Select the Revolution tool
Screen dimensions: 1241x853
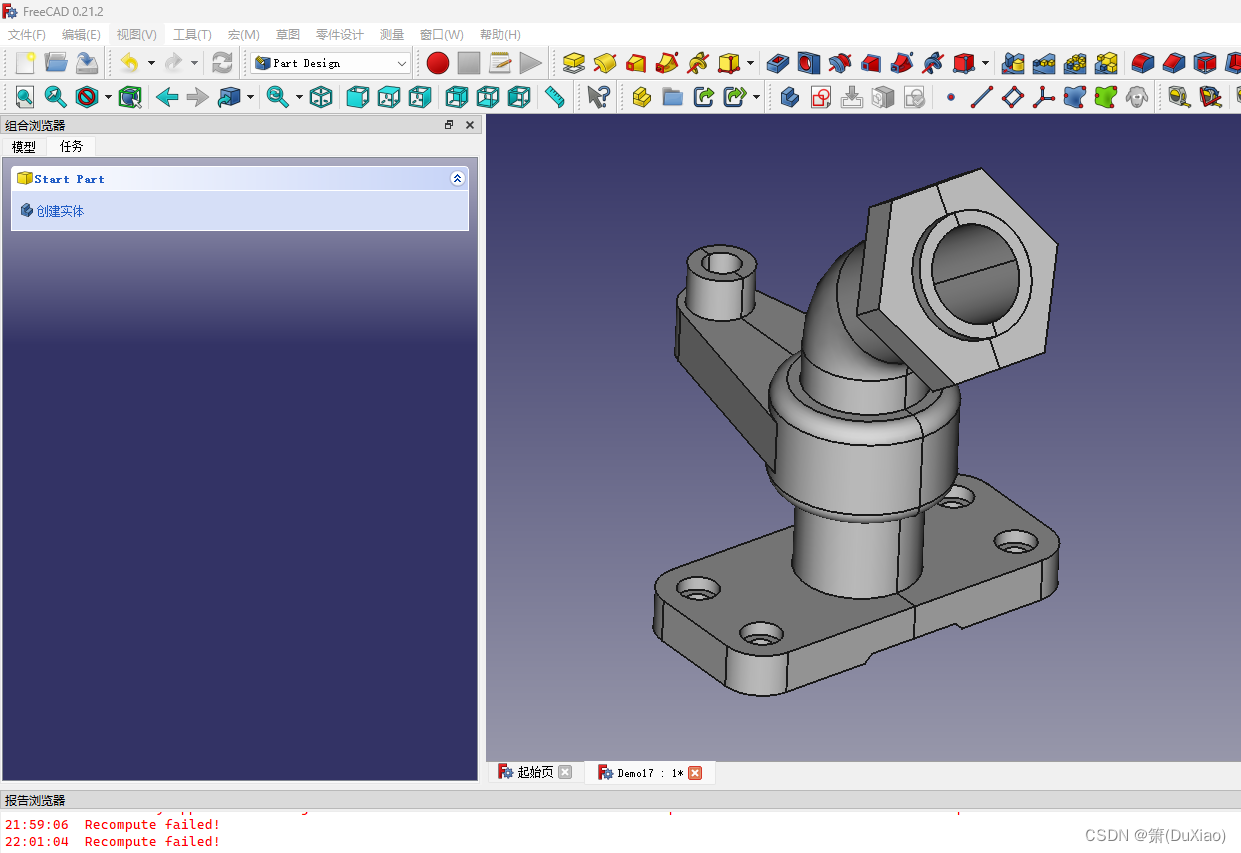(x=605, y=63)
